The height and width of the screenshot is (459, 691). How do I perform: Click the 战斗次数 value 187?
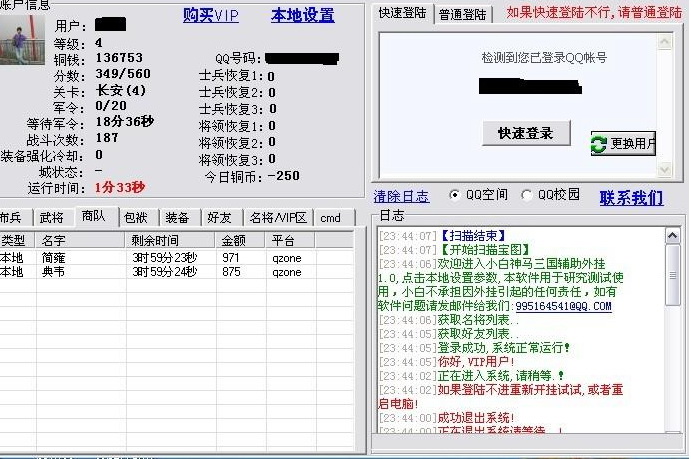tap(107, 138)
